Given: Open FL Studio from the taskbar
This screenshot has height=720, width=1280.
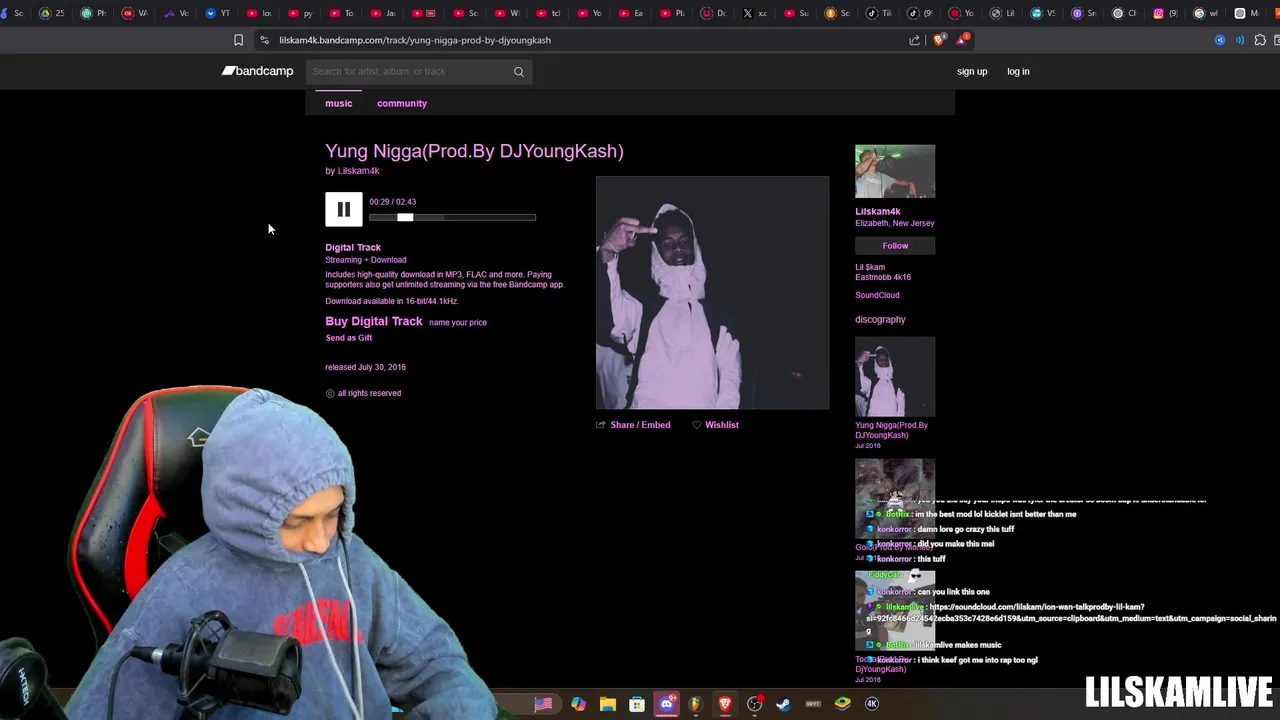Looking at the screenshot, I should coord(695,704).
